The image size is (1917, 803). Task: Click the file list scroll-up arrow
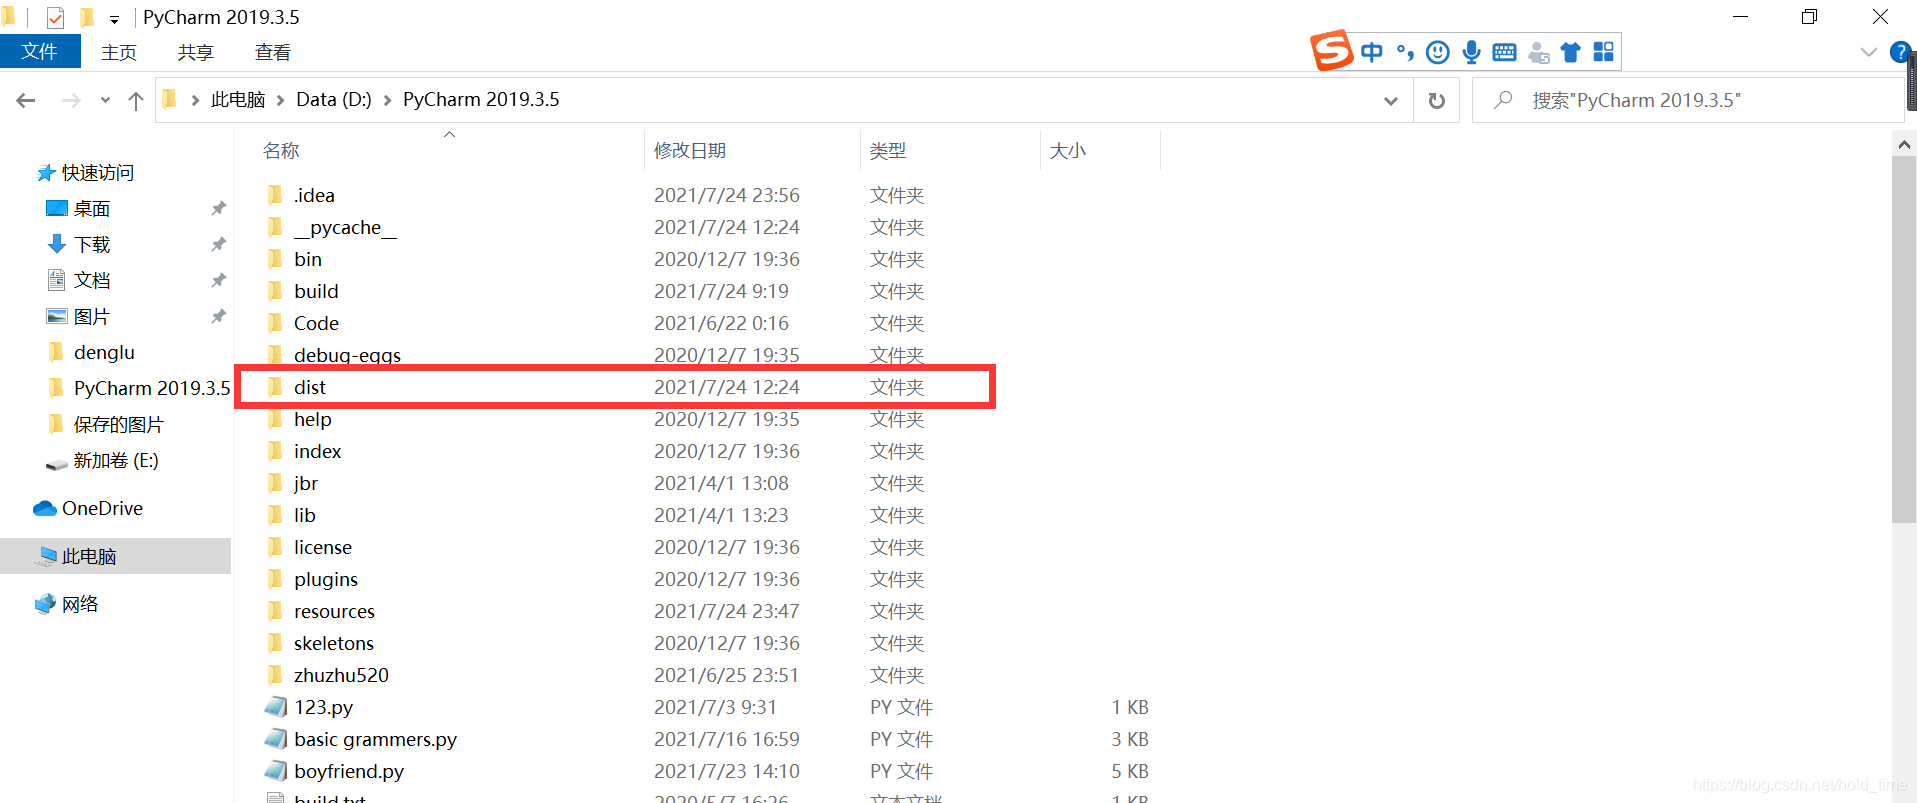[x=1904, y=145]
